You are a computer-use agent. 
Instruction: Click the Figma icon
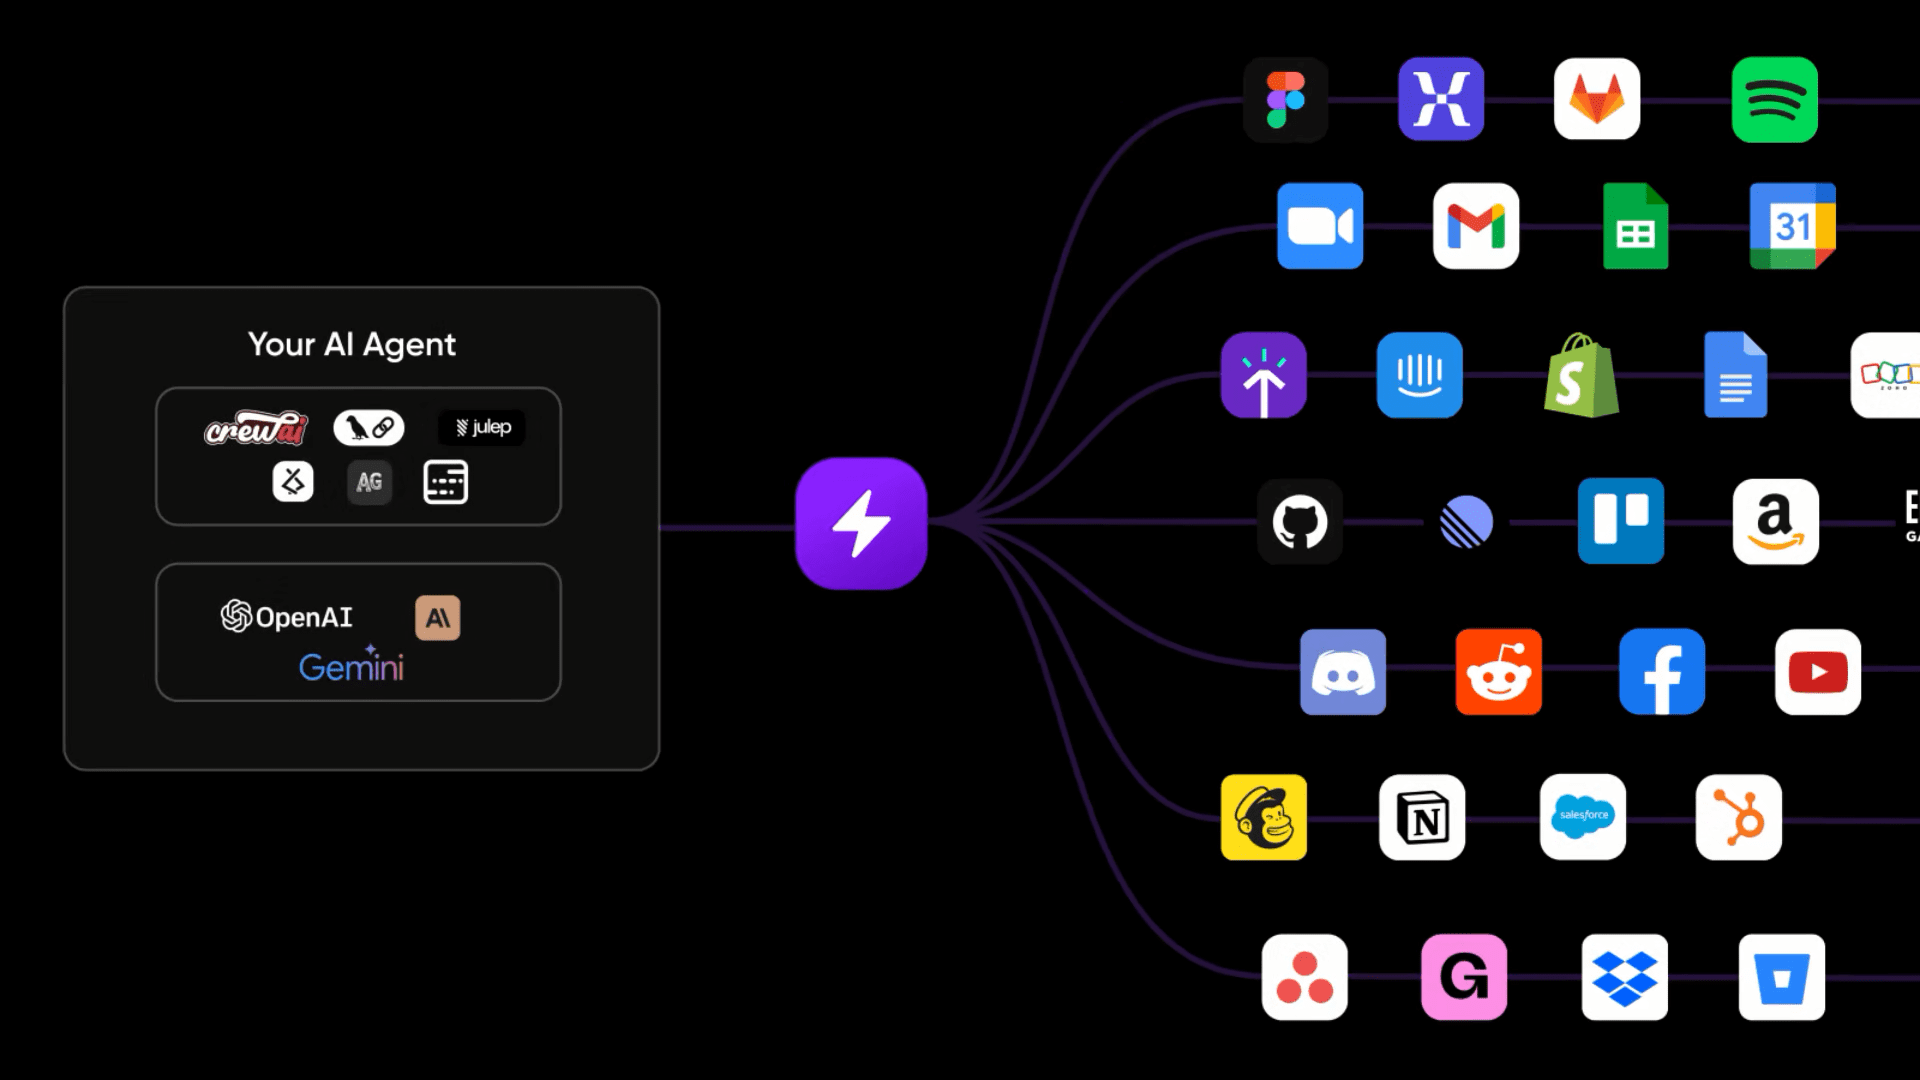click(1286, 100)
